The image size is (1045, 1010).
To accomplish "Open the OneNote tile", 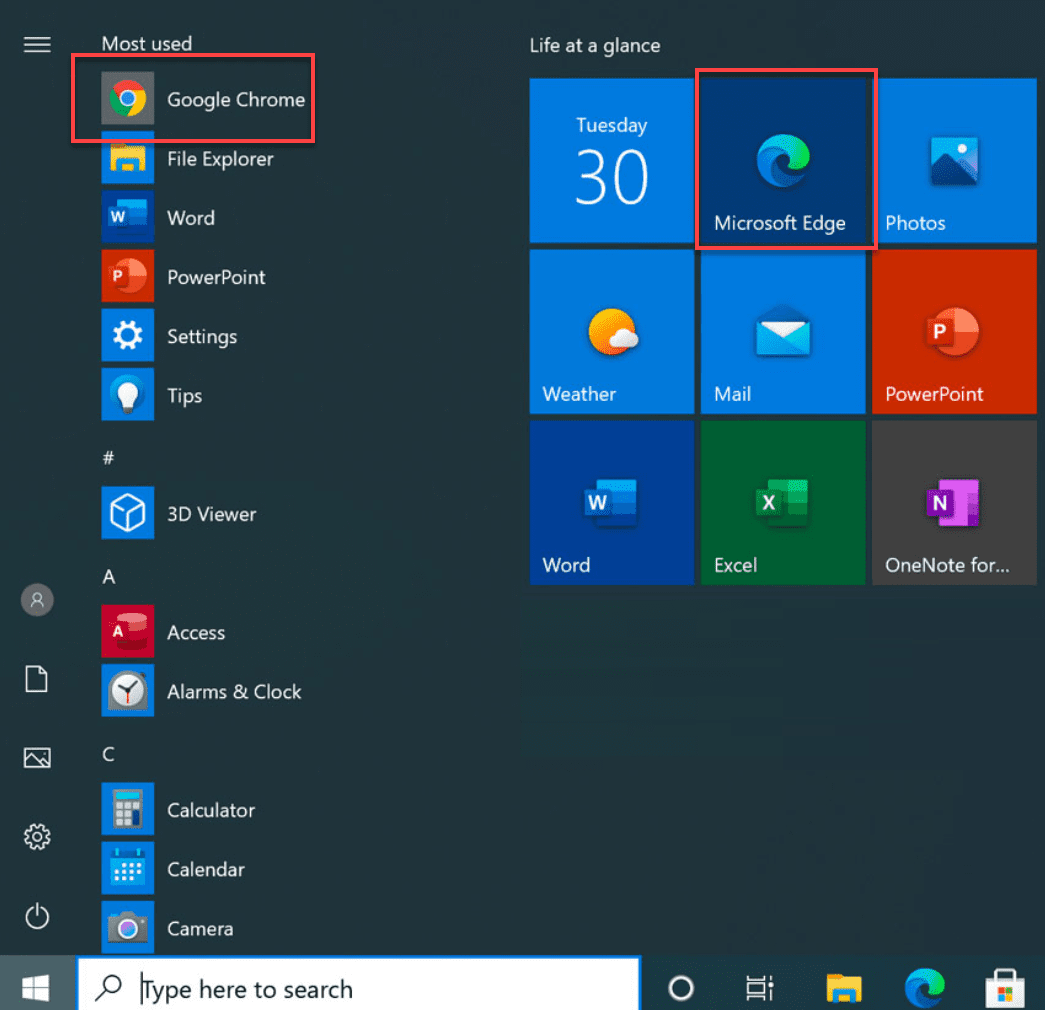I will [953, 502].
